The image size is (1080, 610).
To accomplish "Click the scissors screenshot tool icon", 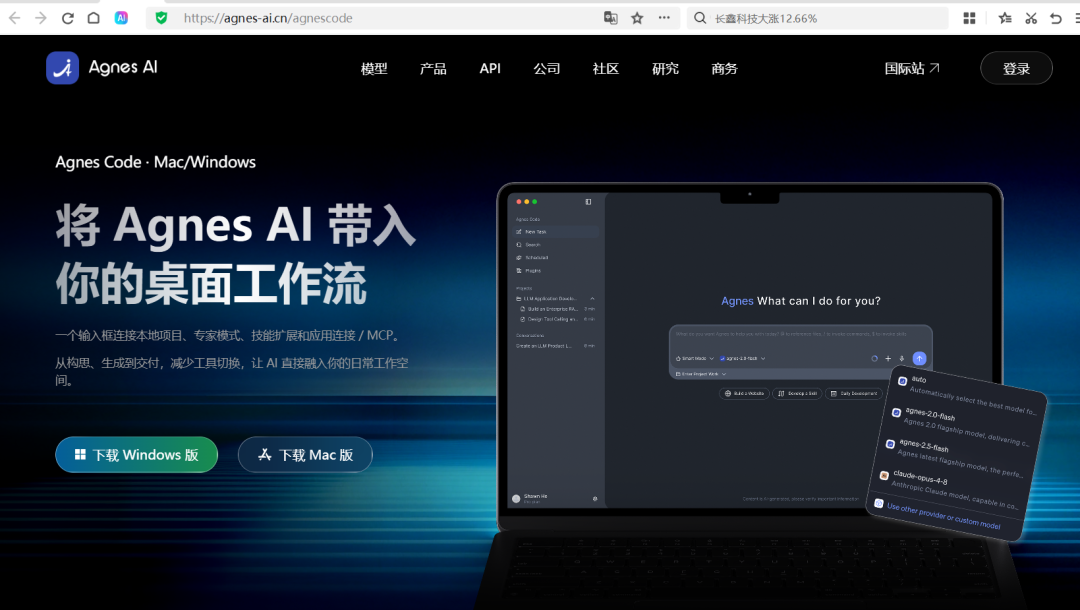I will 1031,18.
